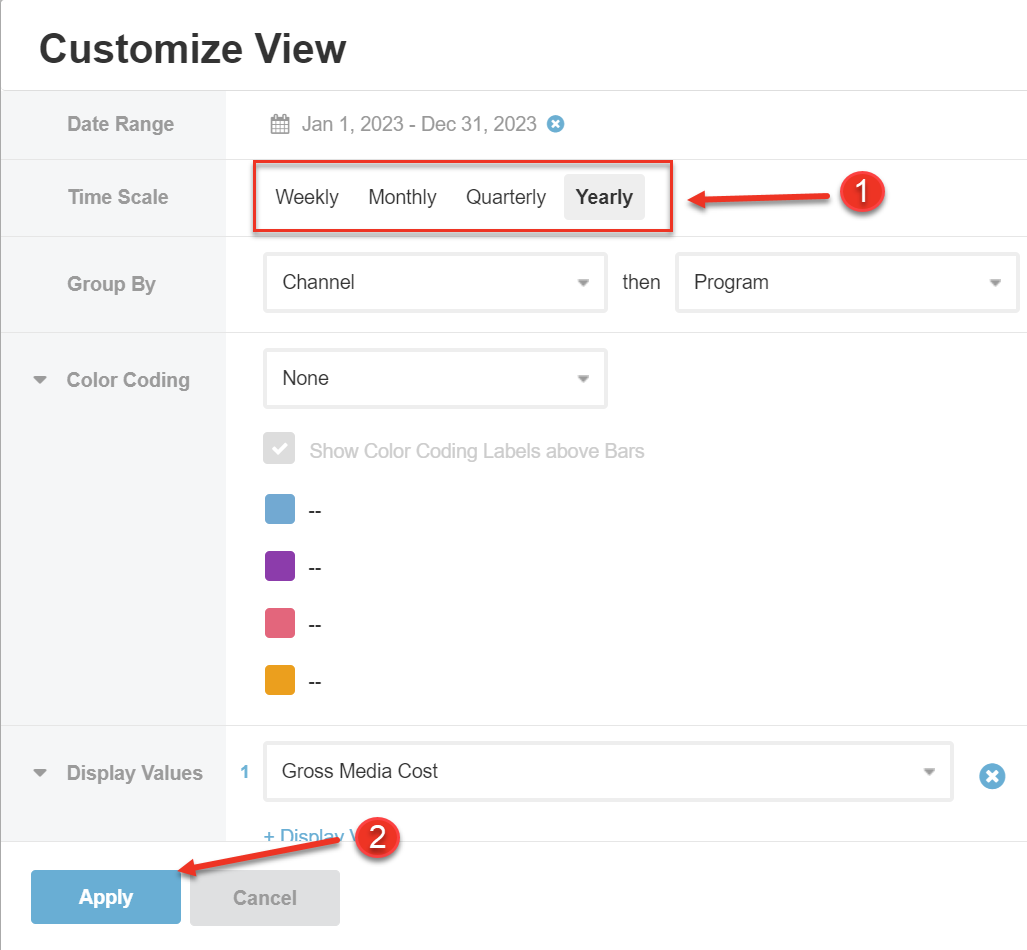Viewport: 1027px width, 950px height.
Task: Collapse the Color Coding section
Action: pyautogui.click(x=38, y=380)
